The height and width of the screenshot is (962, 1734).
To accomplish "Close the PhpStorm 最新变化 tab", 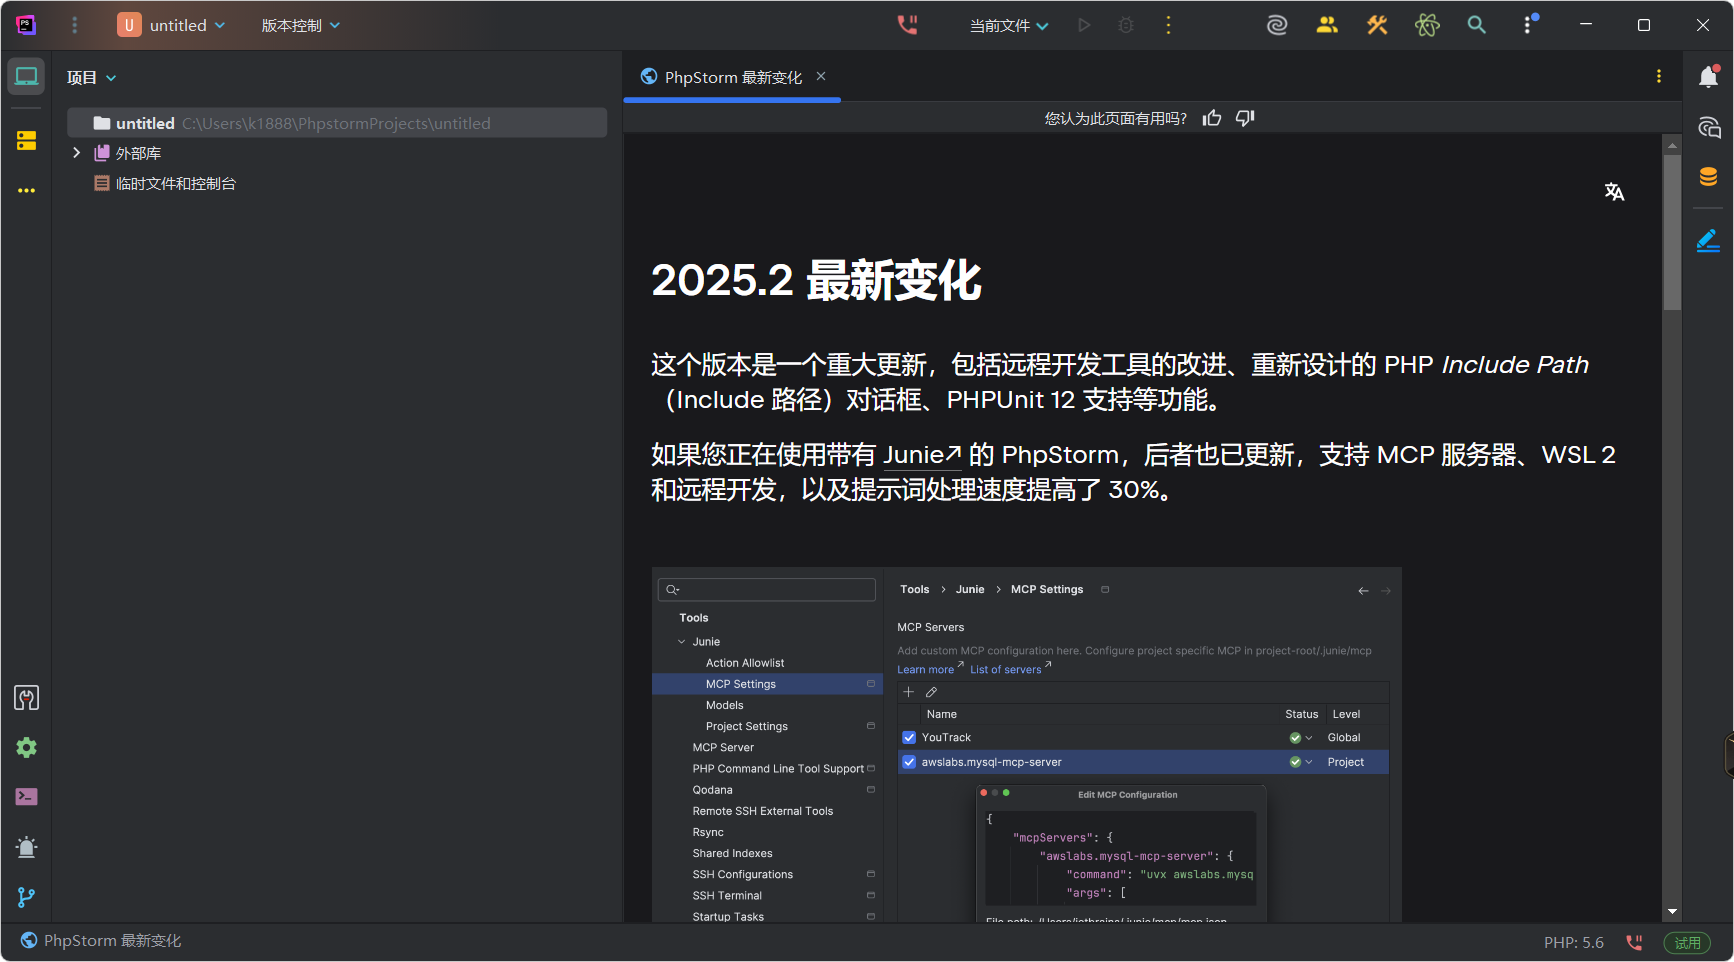I will [821, 76].
